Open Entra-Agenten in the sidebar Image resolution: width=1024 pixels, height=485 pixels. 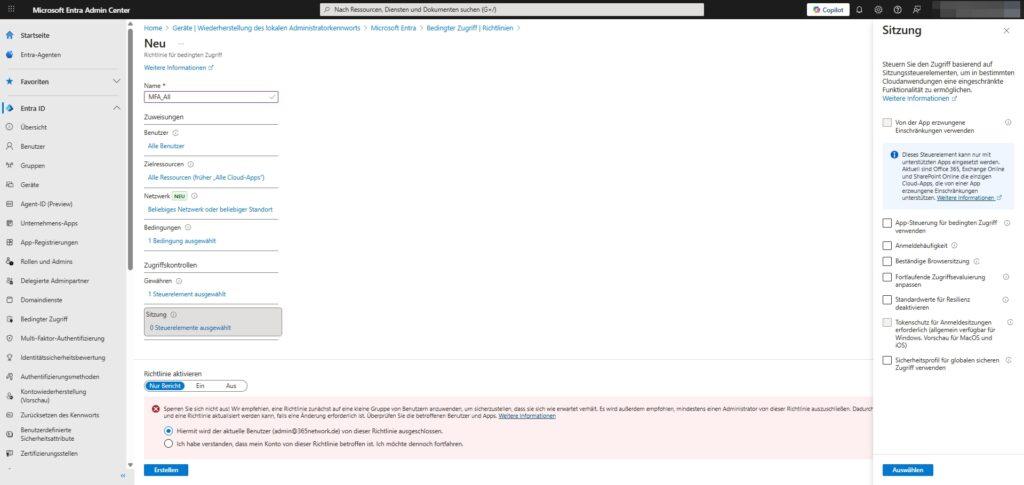pyautogui.click(x=40, y=55)
